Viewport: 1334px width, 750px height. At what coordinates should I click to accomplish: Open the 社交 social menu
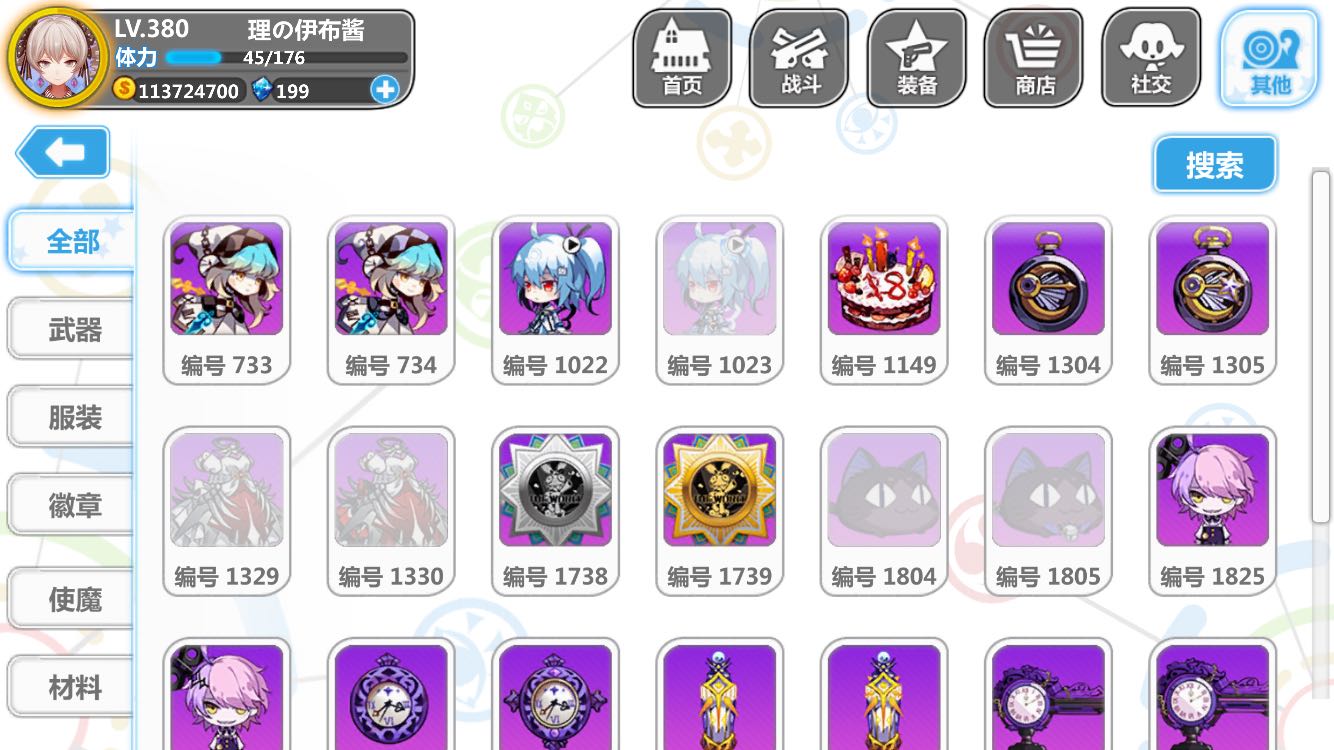pyautogui.click(x=1151, y=58)
